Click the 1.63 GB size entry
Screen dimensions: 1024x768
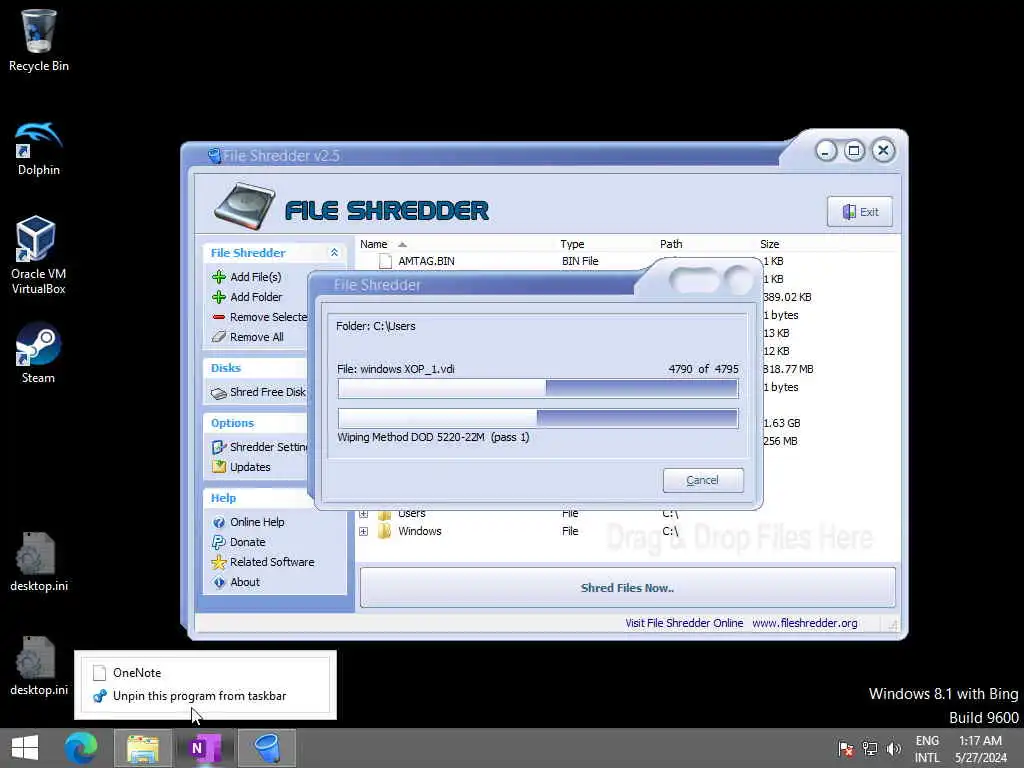coord(781,423)
